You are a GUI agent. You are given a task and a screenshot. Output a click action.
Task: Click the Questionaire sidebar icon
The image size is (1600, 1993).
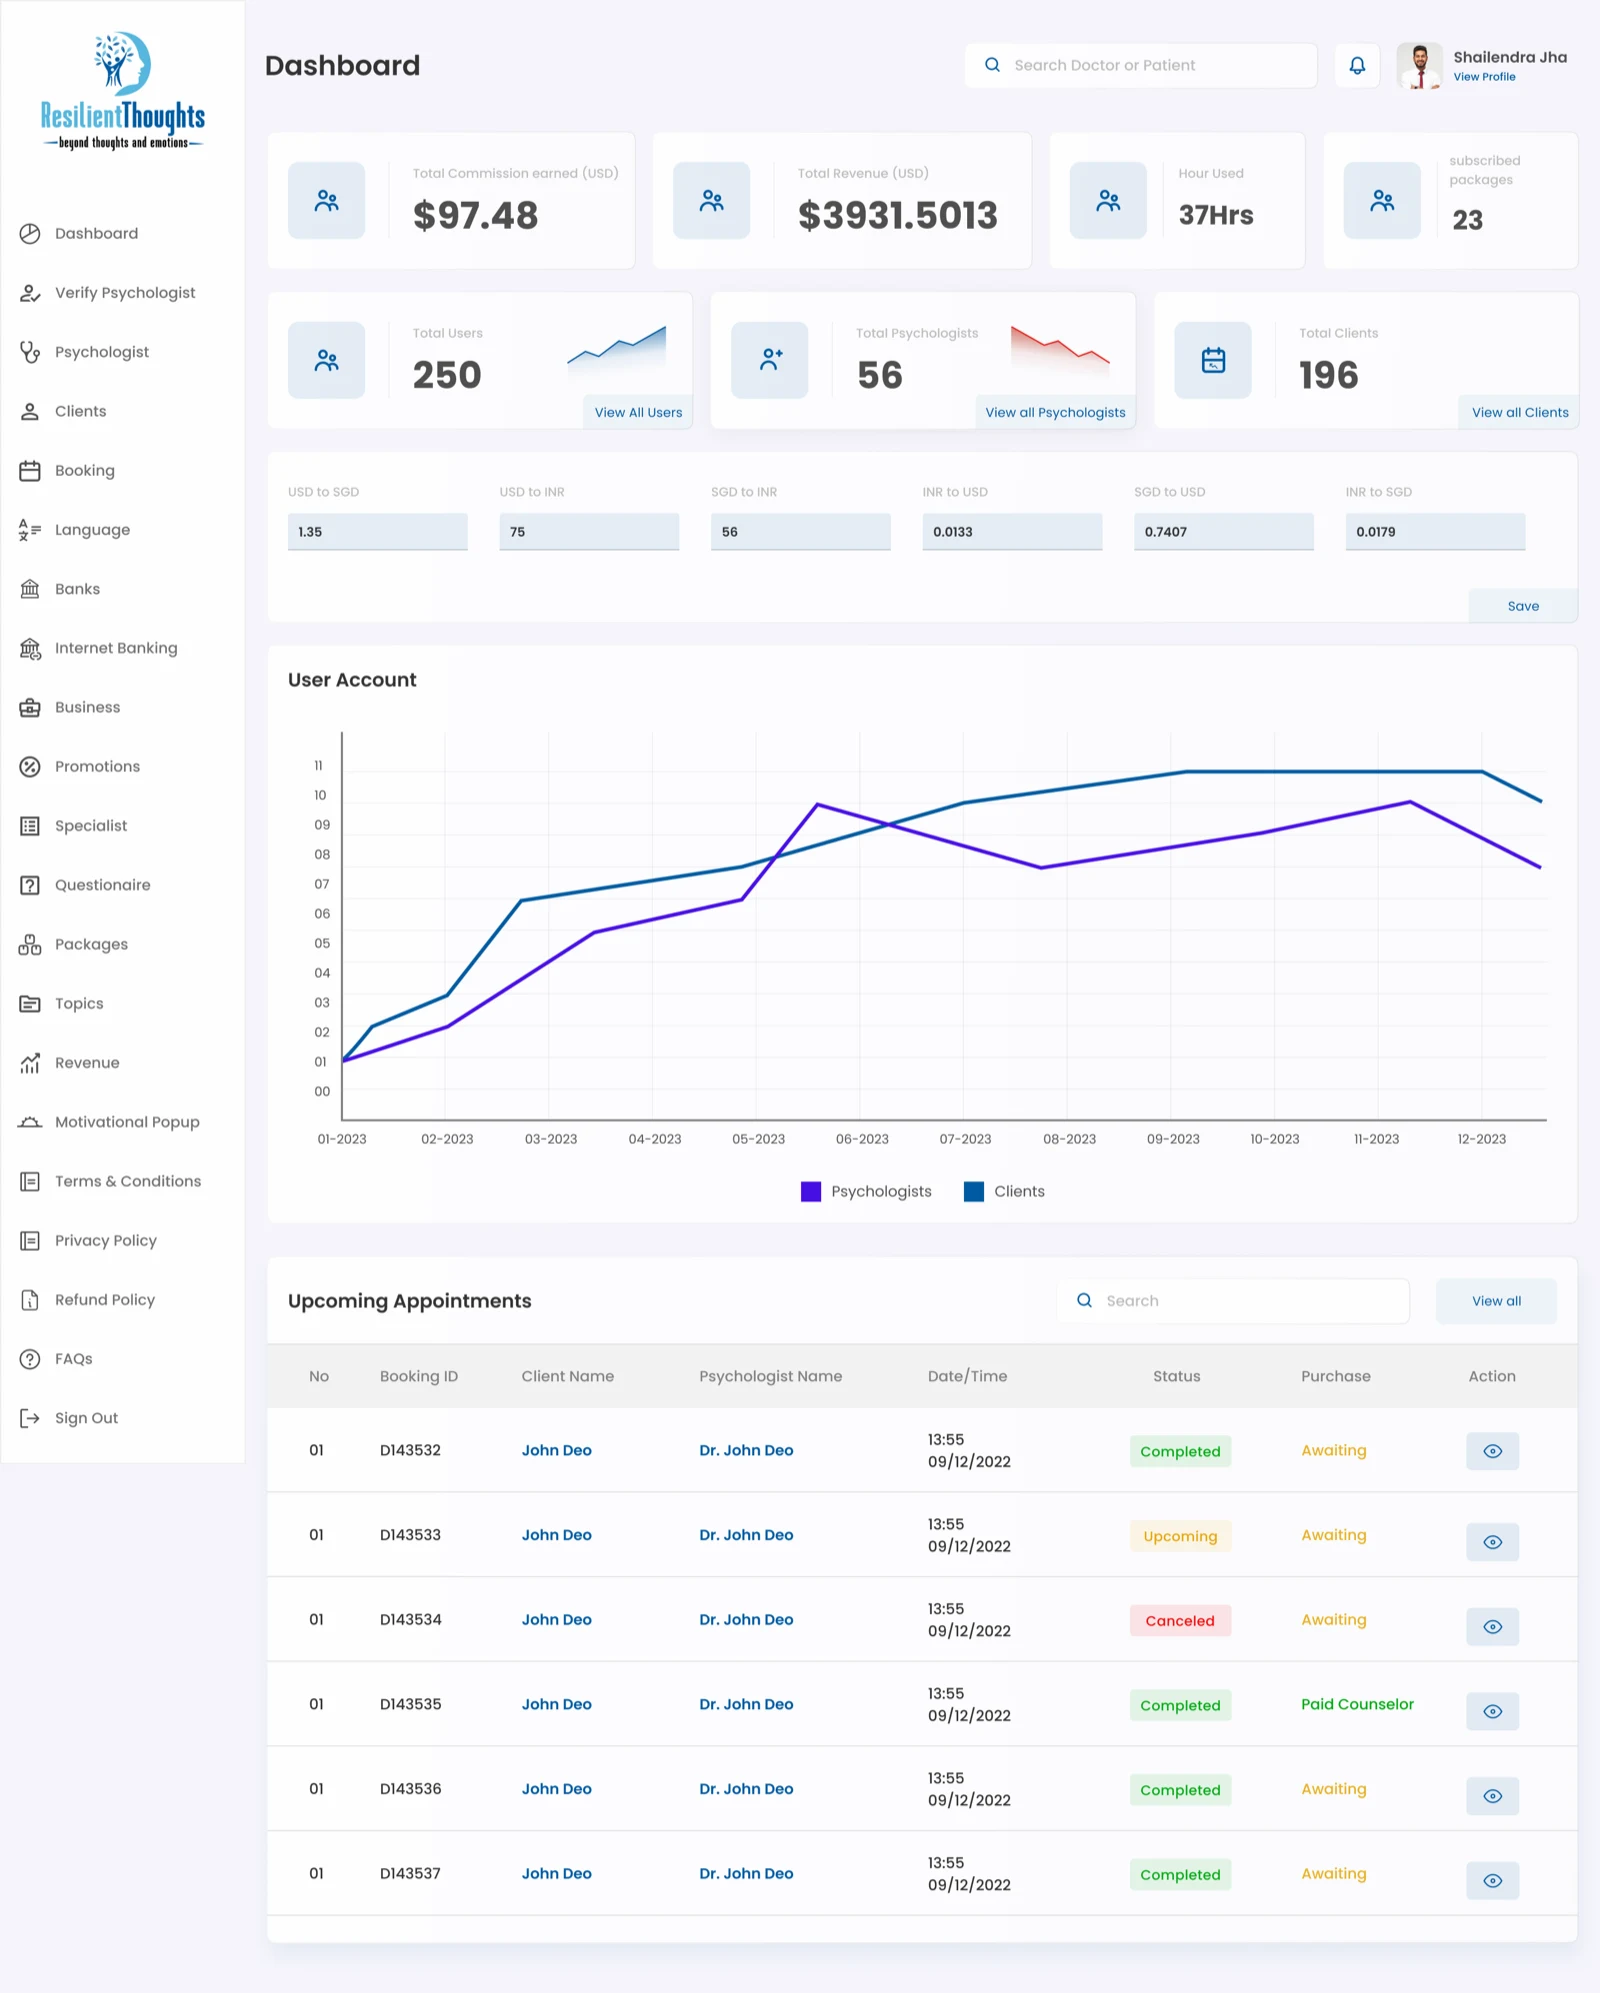[30, 885]
